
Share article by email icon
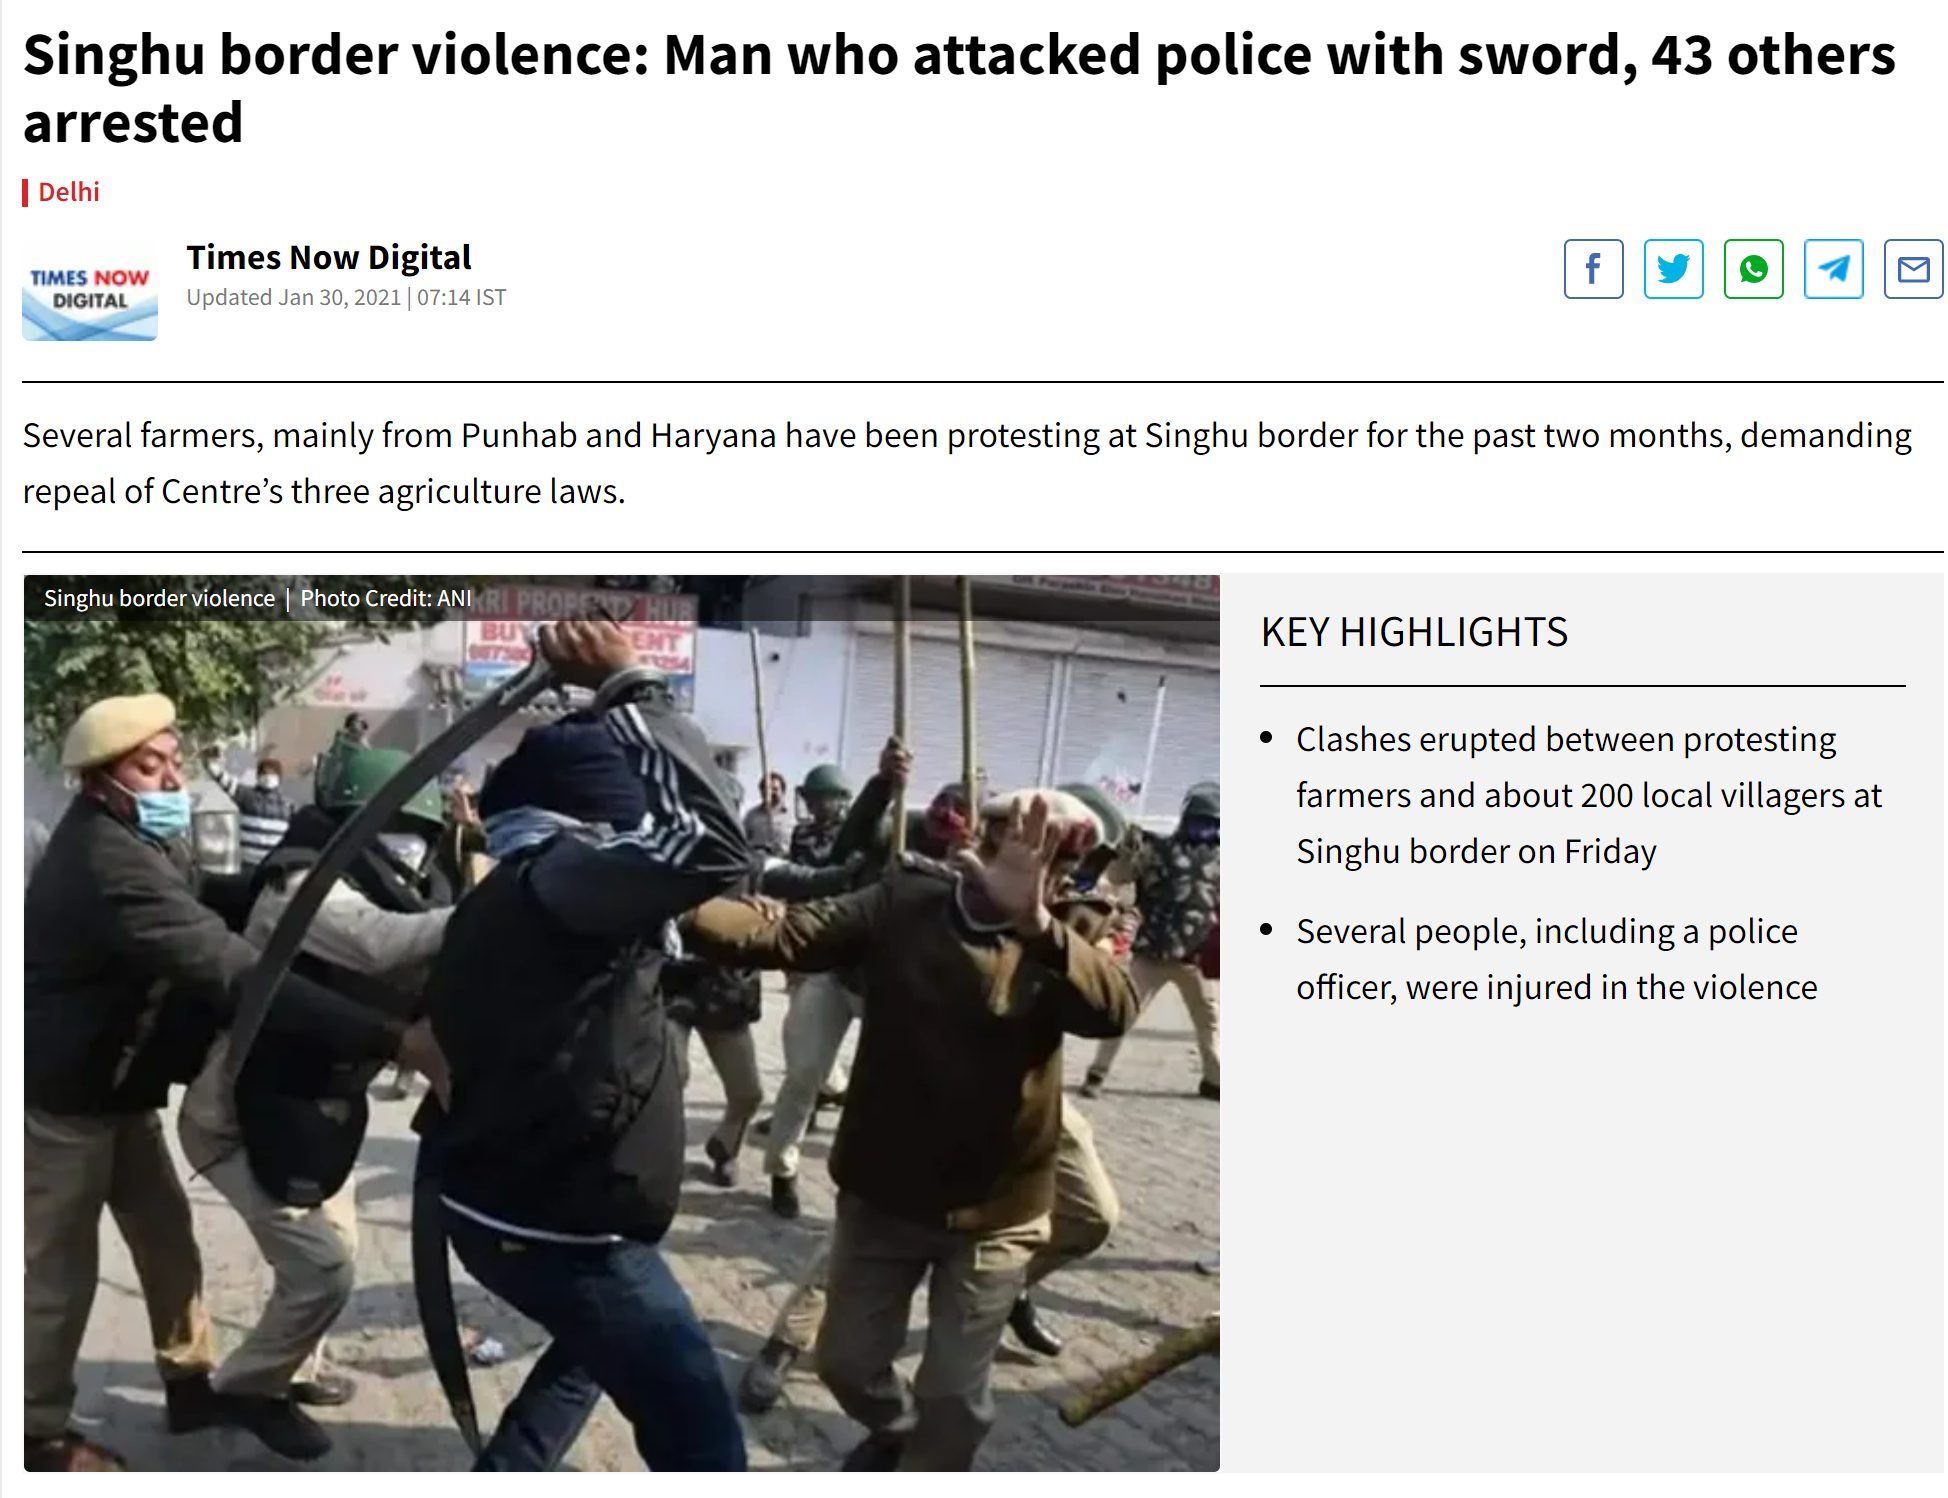pos(1913,269)
